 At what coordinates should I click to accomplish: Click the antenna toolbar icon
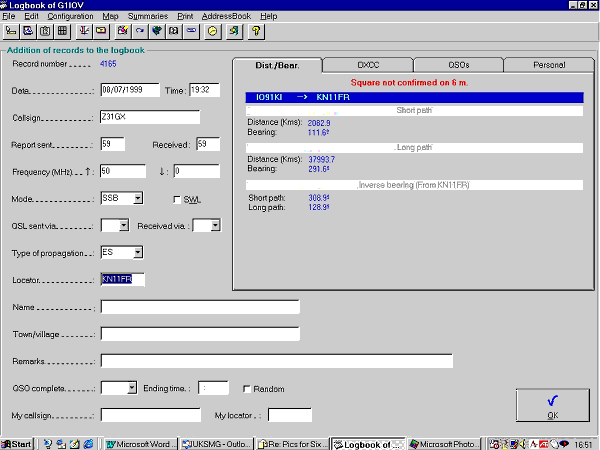point(84,31)
